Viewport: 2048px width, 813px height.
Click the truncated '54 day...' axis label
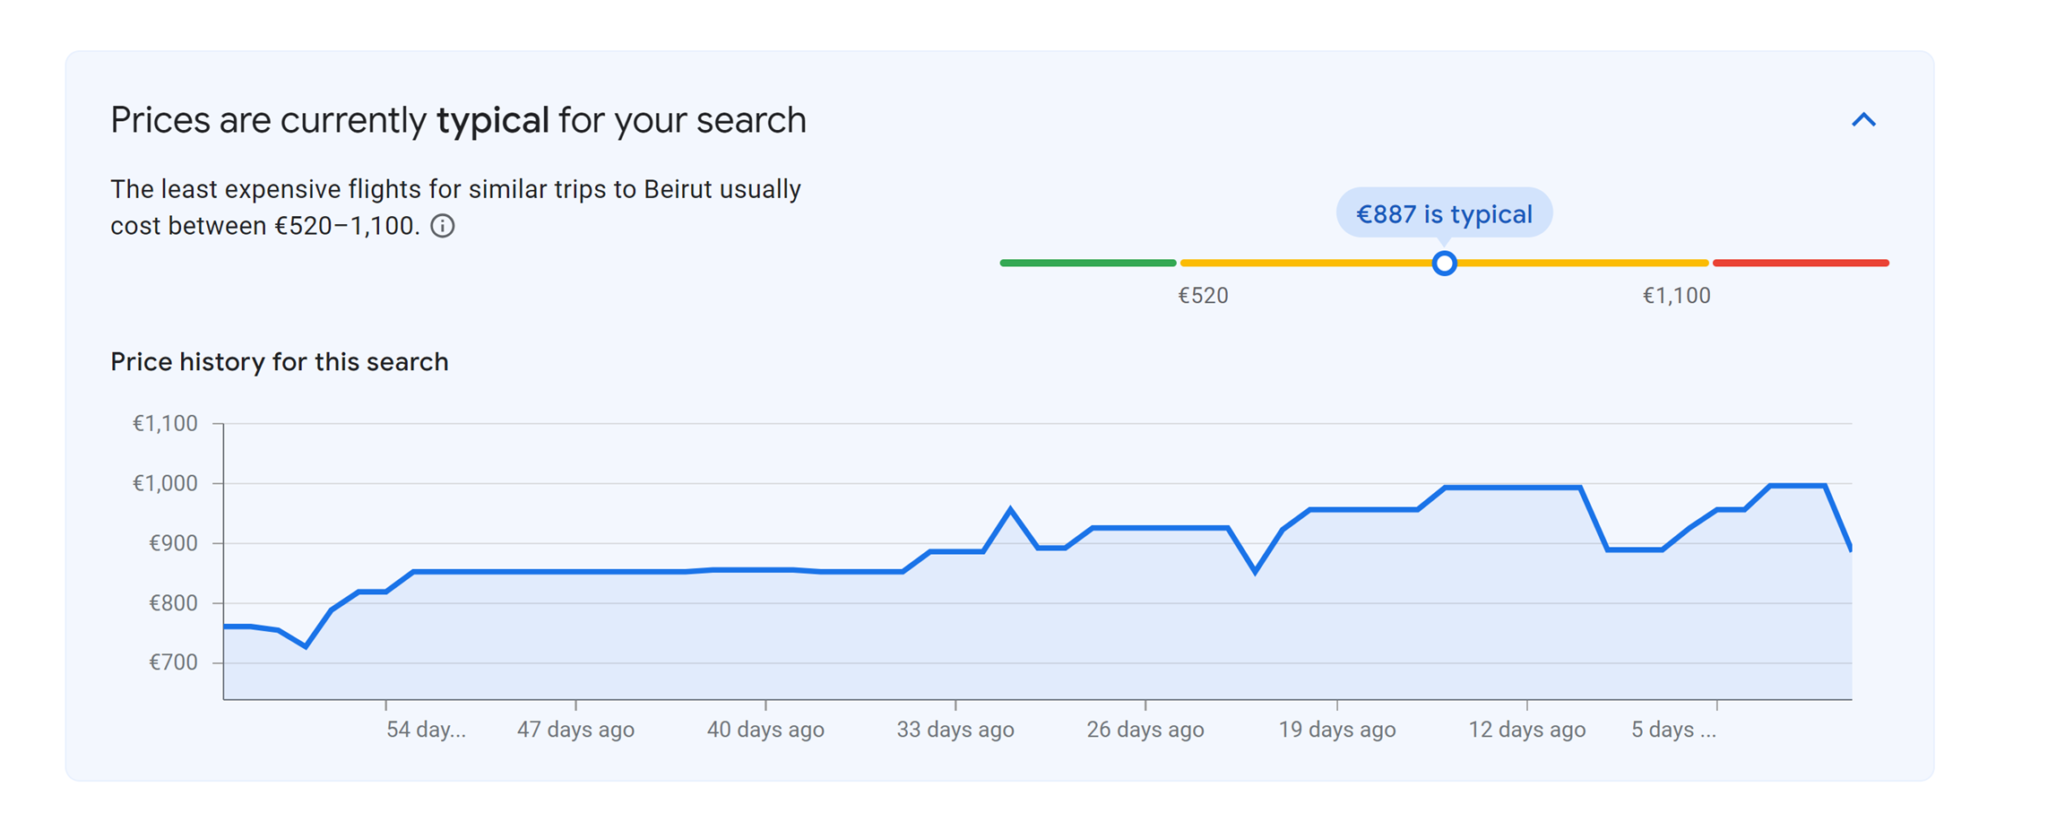tap(426, 730)
